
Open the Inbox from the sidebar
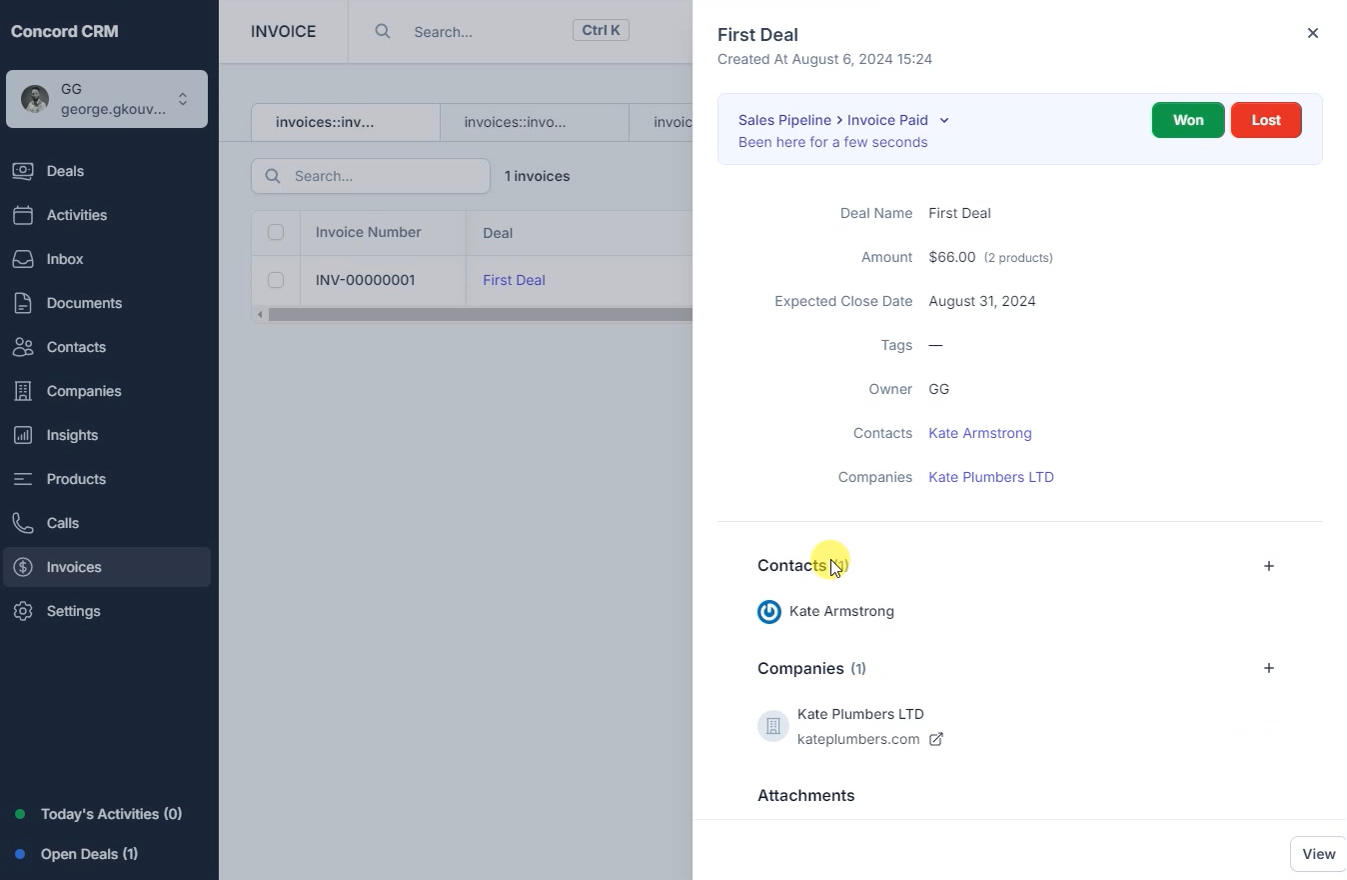(64, 259)
